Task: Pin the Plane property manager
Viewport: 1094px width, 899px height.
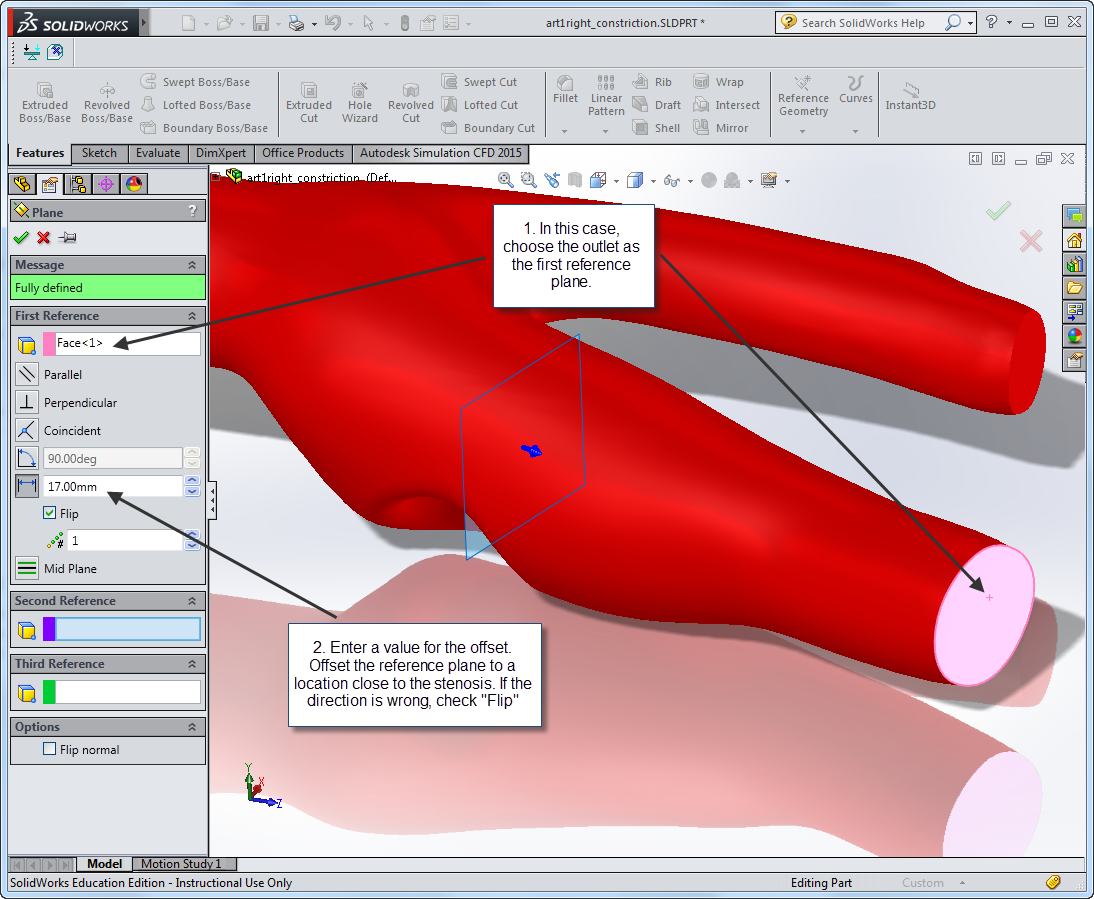Action: (68, 238)
